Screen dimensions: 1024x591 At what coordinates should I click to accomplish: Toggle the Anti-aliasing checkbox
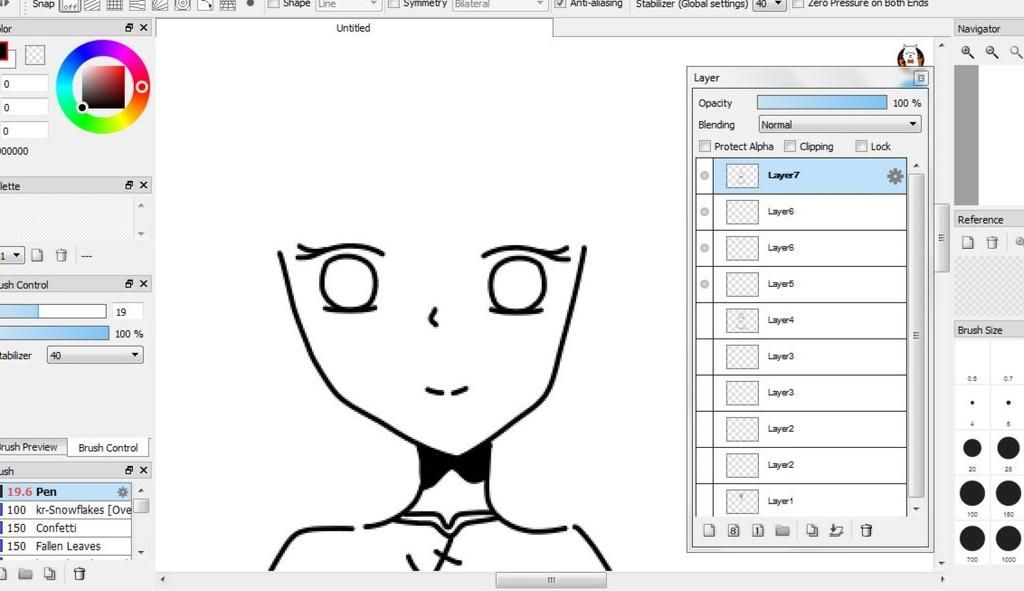(560, 4)
